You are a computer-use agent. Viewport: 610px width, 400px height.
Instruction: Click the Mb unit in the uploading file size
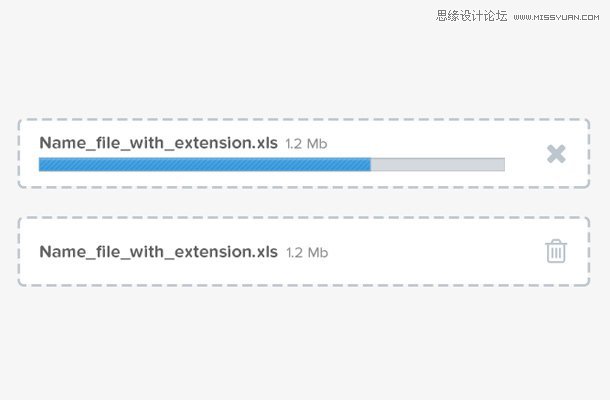[x=317, y=144]
